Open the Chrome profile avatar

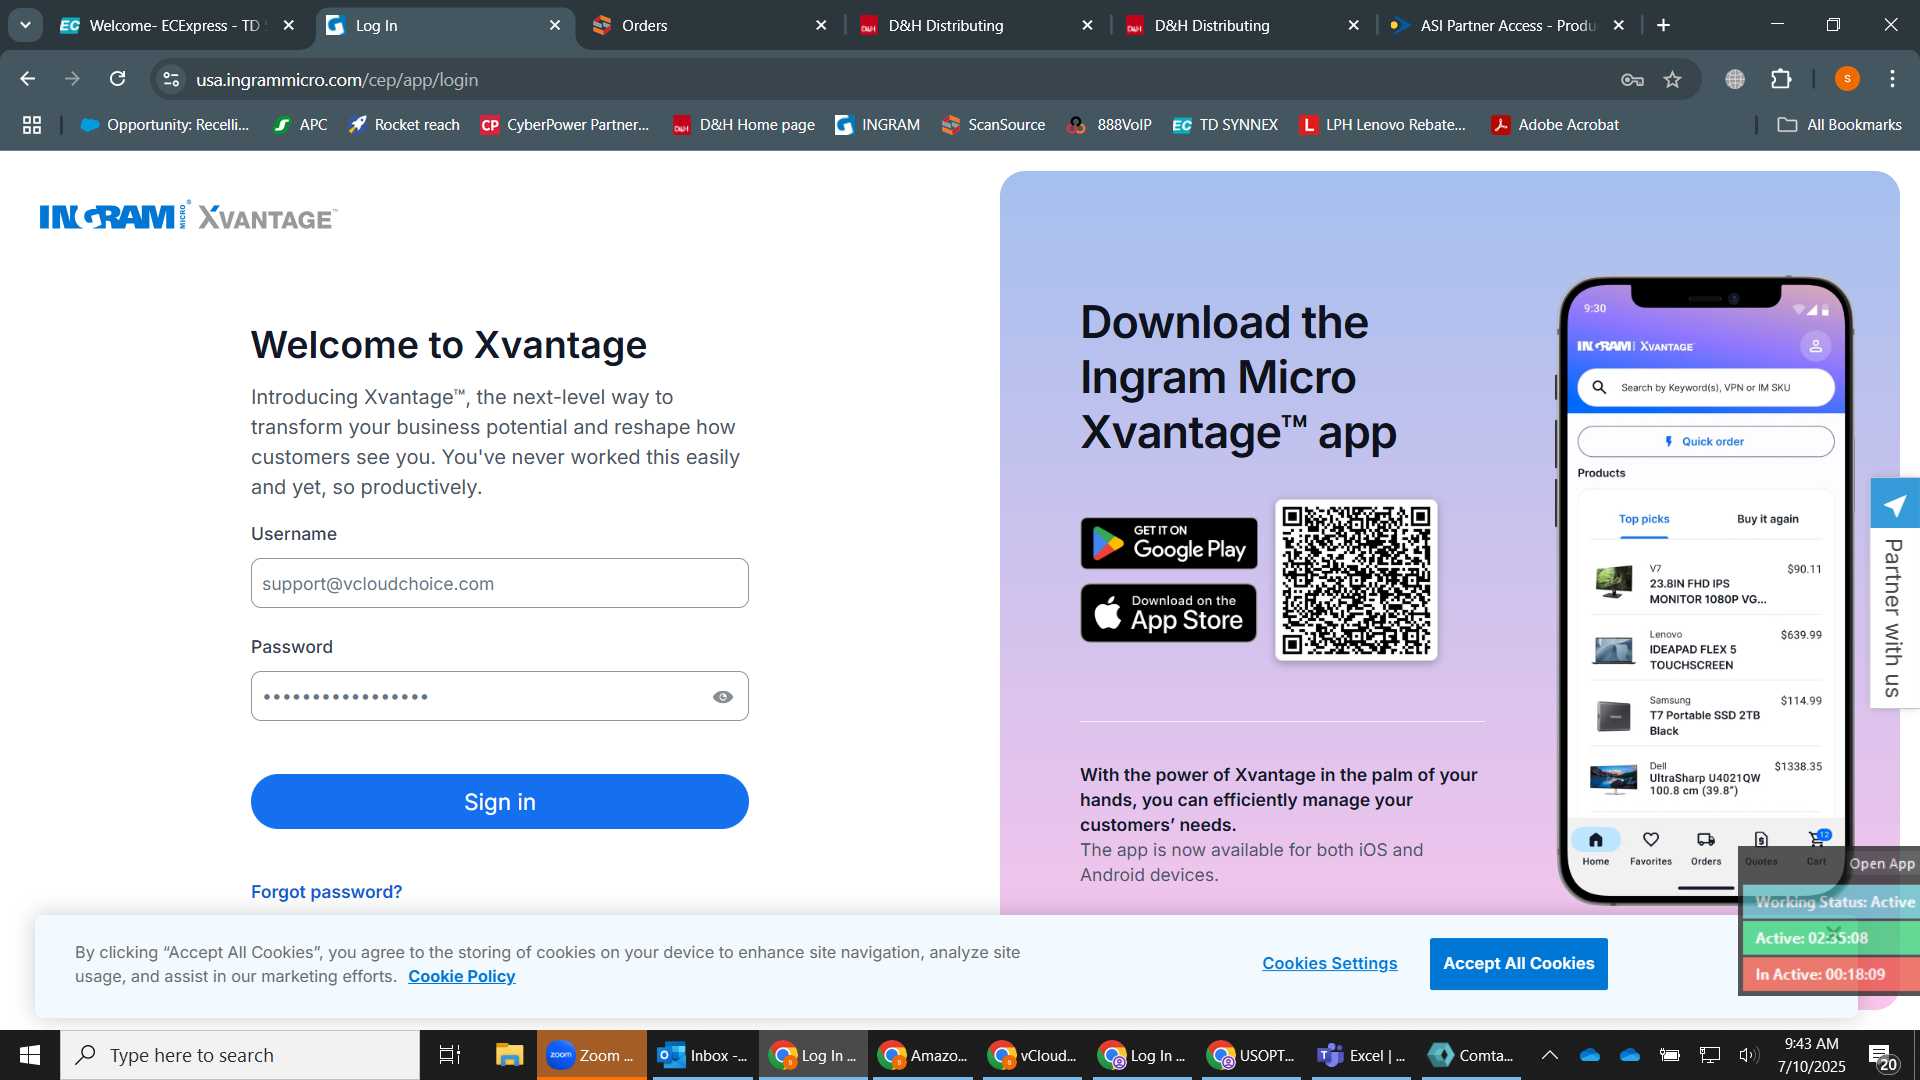pyautogui.click(x=1847, y=79)
